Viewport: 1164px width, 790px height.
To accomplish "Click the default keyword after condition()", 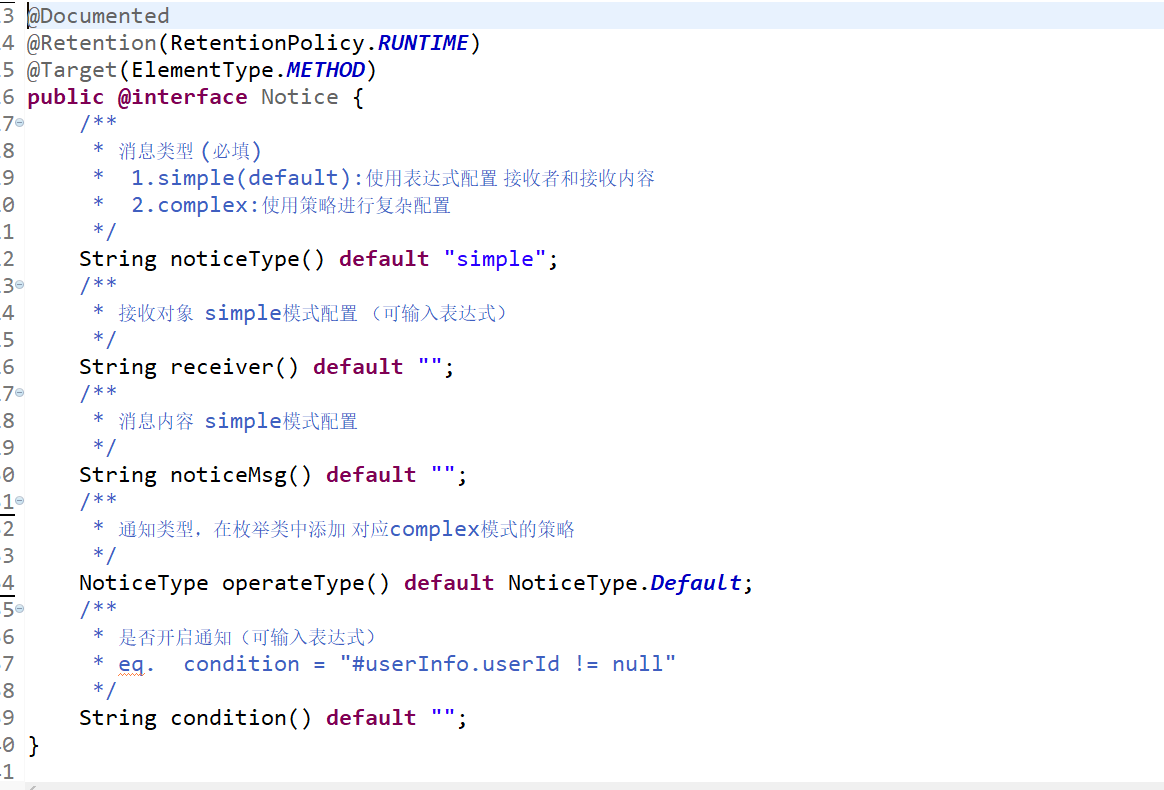I will (x=370, y=718).
